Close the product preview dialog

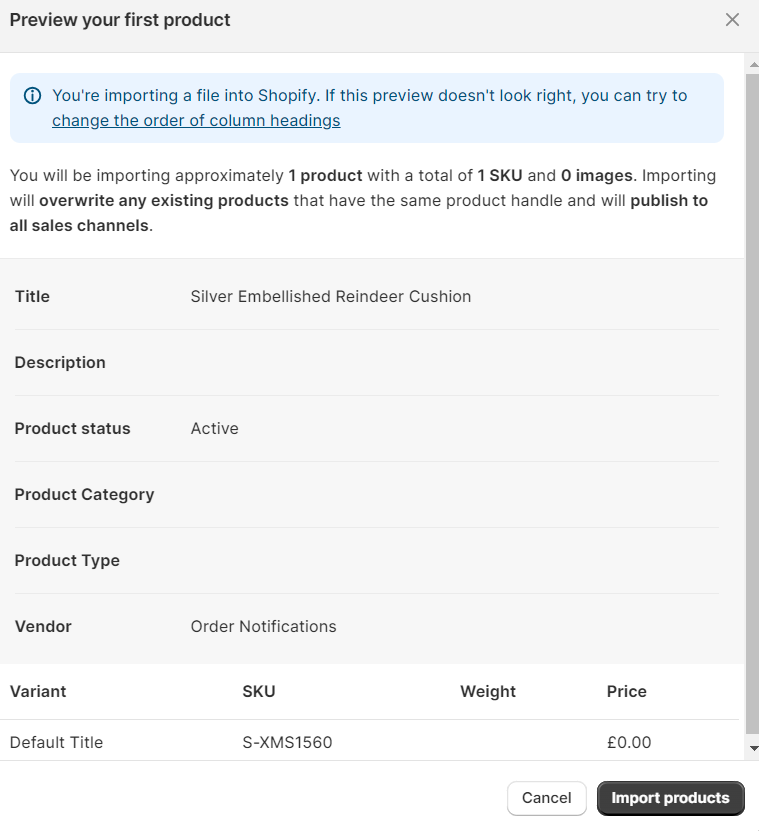pos(732,20)
